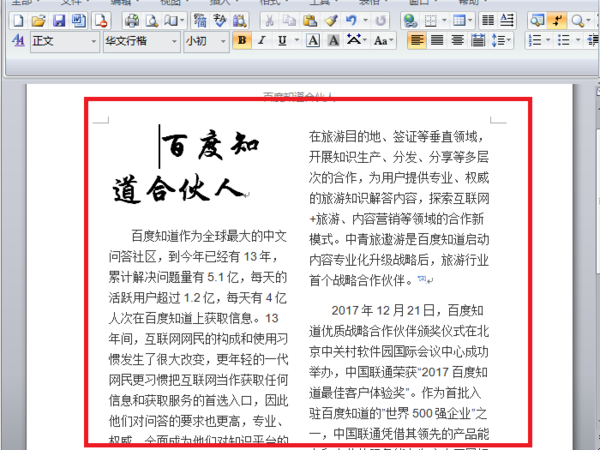This screenshot has height=450, width=600.
Task: Run spelling check icon with checkmark
Action: [220, 20]
